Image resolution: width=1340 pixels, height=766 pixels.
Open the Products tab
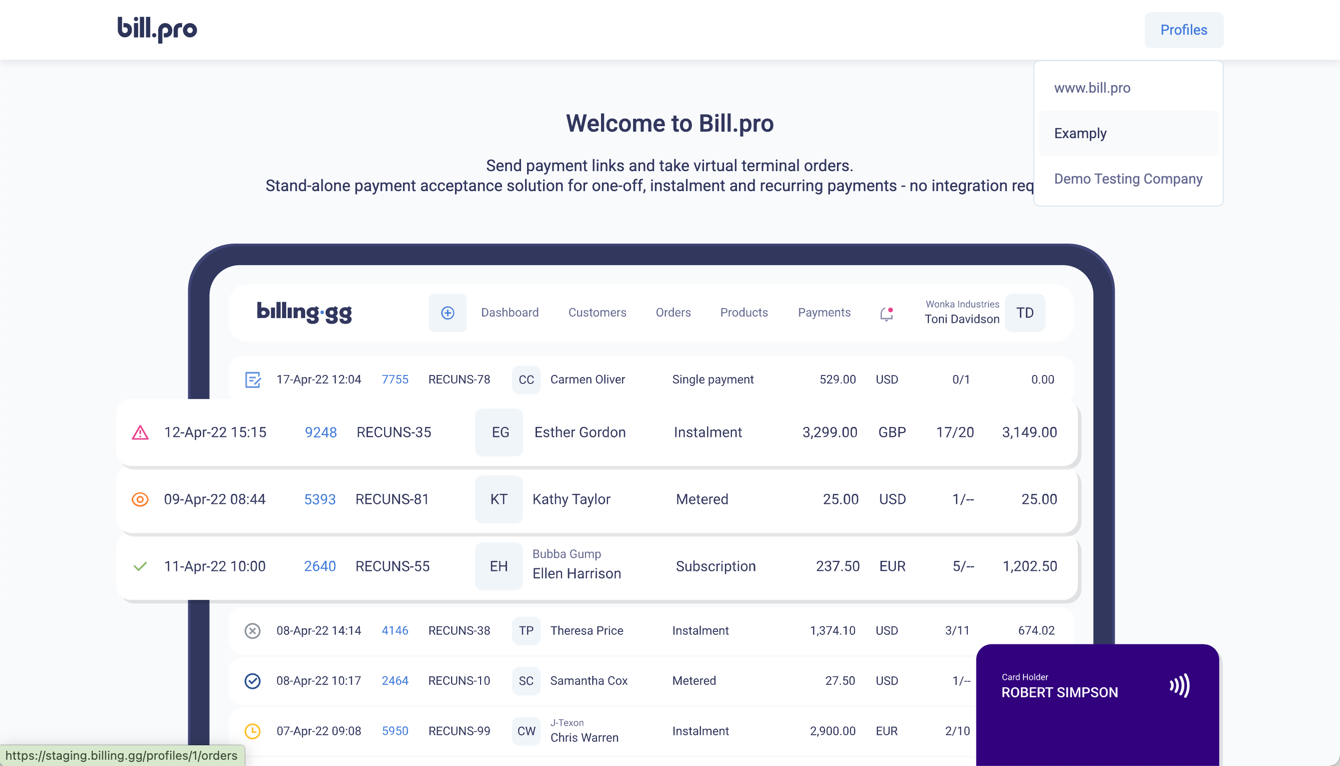pos(744,313)
